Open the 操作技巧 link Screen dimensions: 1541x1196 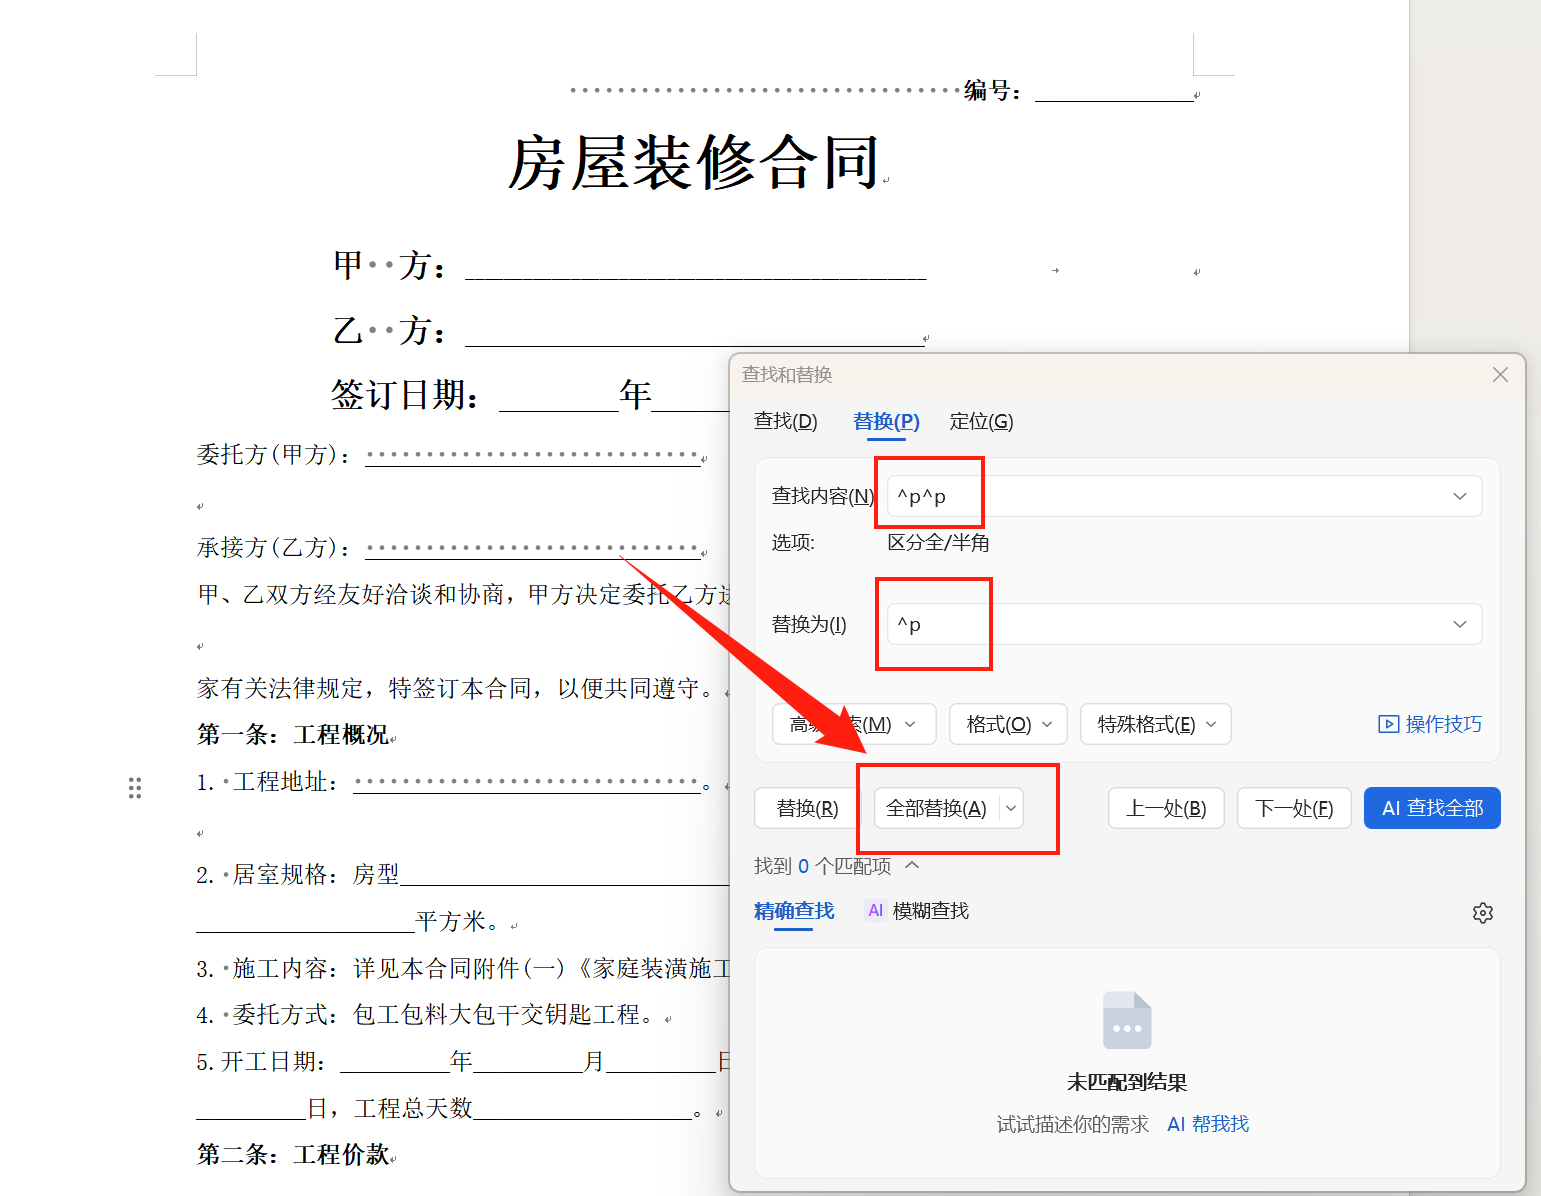[x=1442, y=724]
